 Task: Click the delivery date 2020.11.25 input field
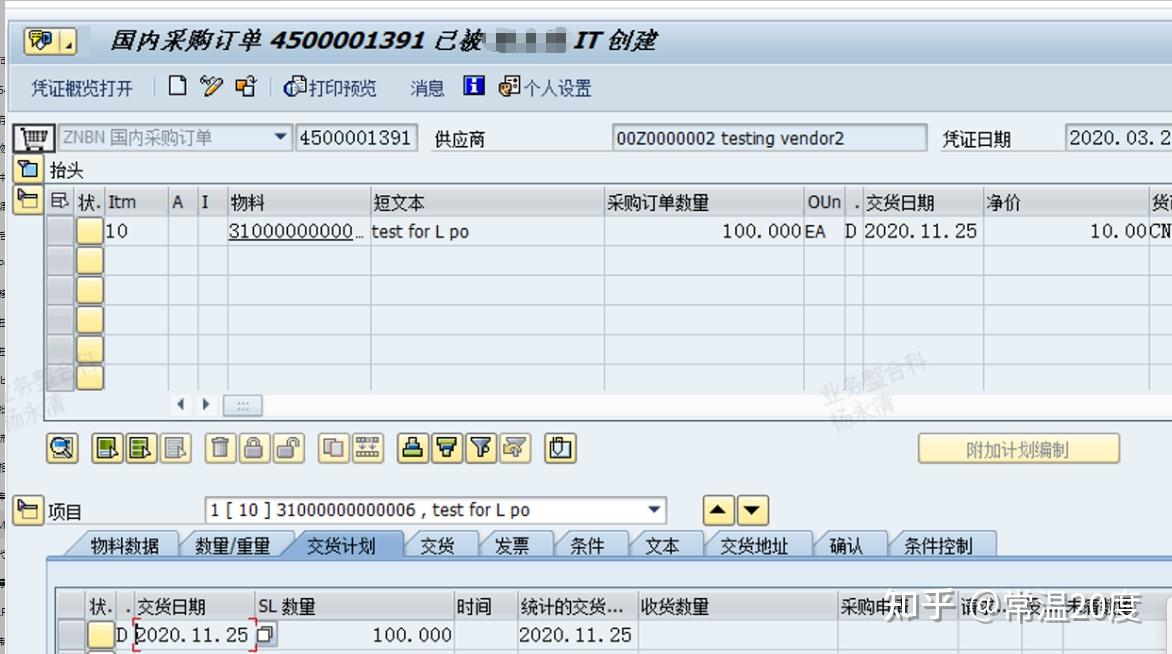[x=195, y=634]
